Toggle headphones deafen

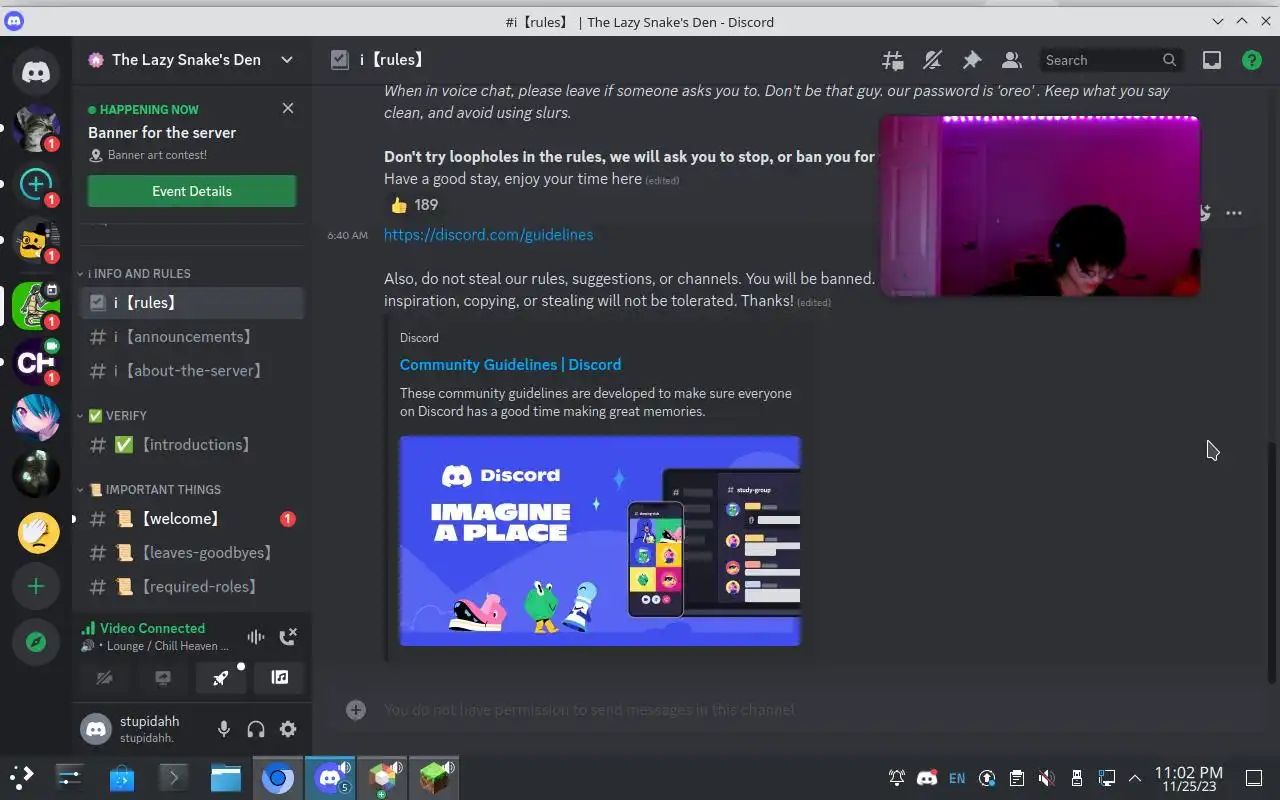(256, 729)
